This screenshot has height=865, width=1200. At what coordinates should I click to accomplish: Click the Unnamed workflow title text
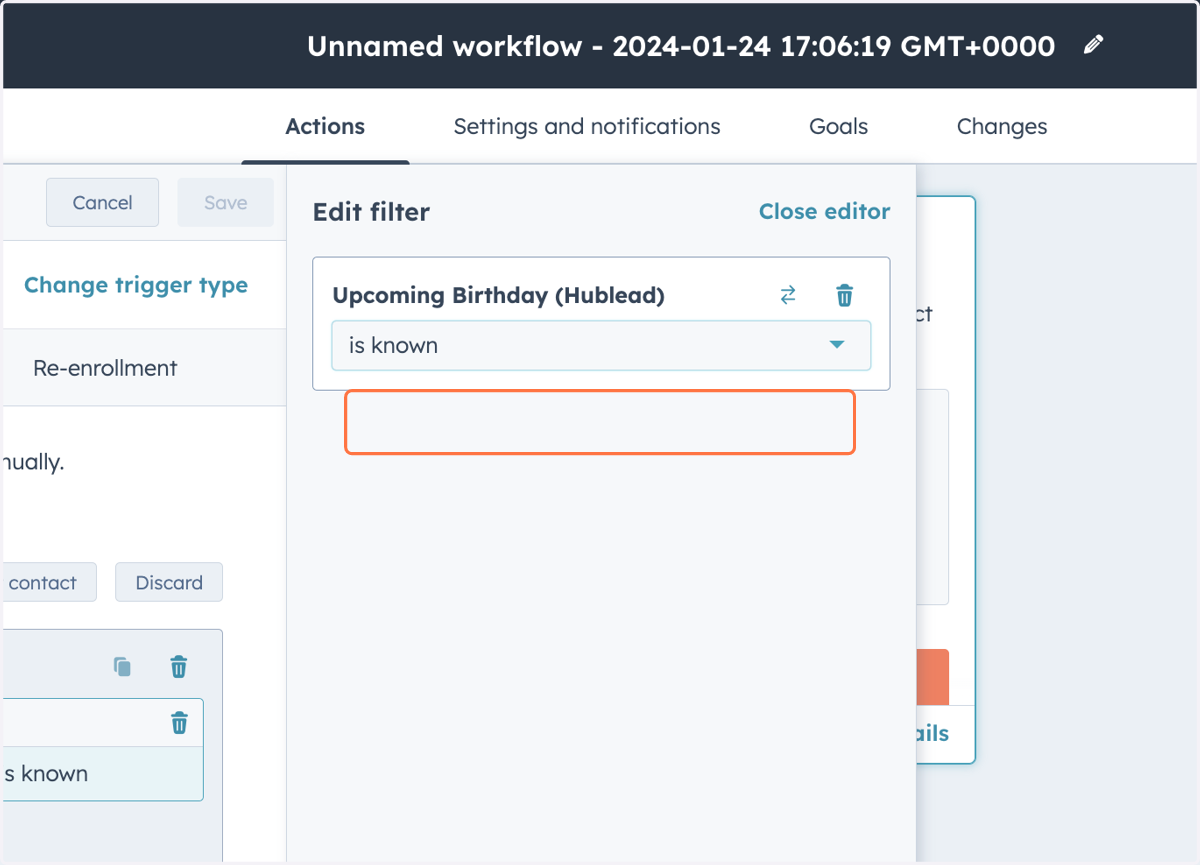pos(680,46)
